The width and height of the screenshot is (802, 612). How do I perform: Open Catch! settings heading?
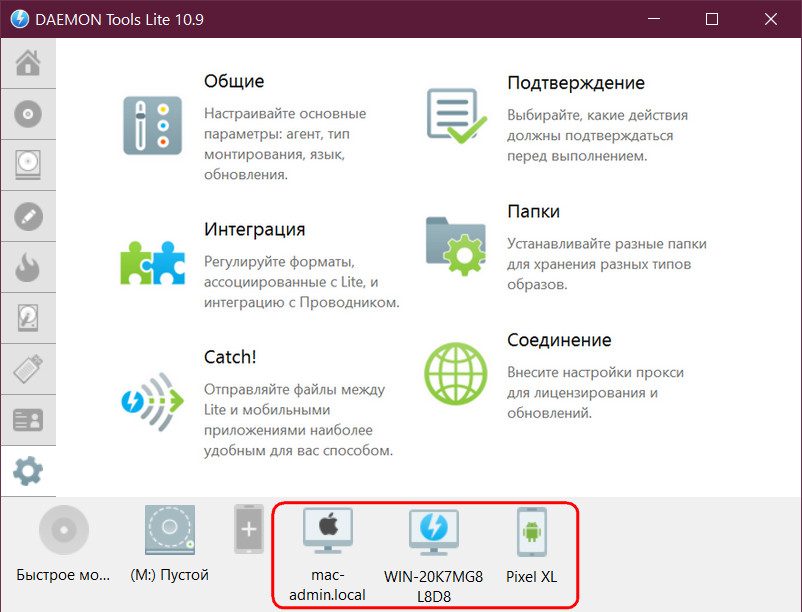tap(230, 357)
